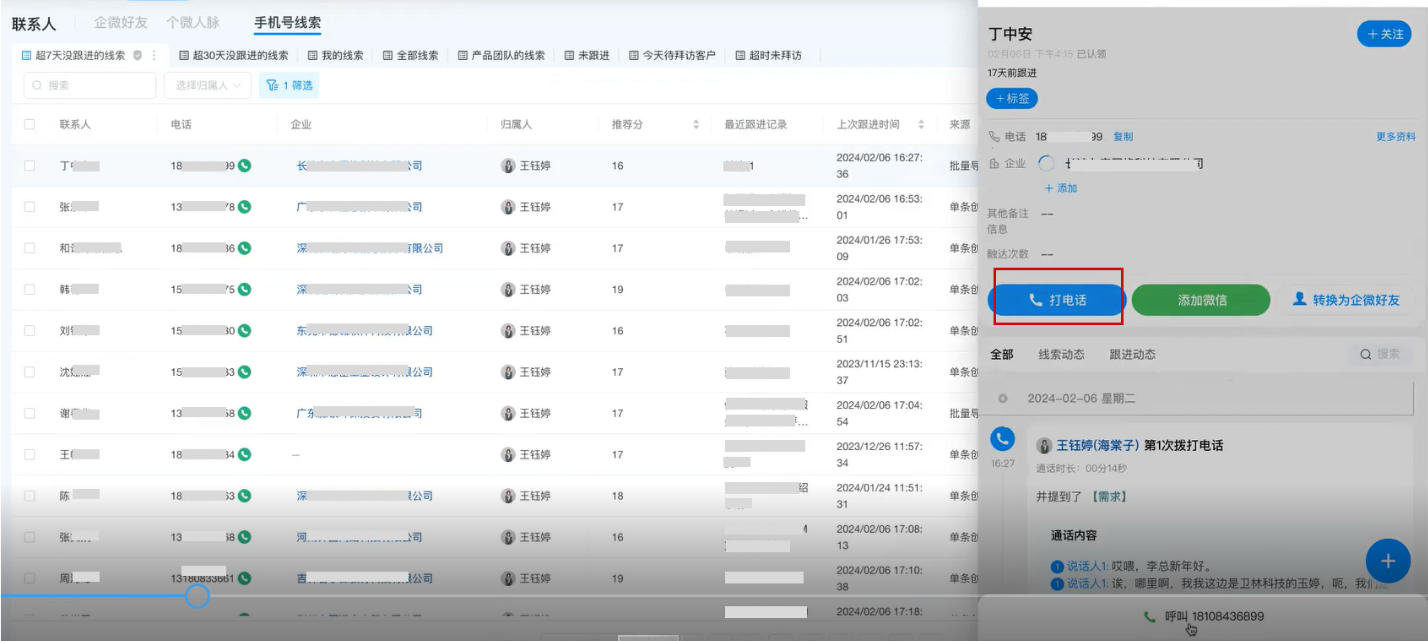Screen dimensions: 1428x641
Task: Switch to the 企微好友 tab
Action: click(x=120, y=22)
